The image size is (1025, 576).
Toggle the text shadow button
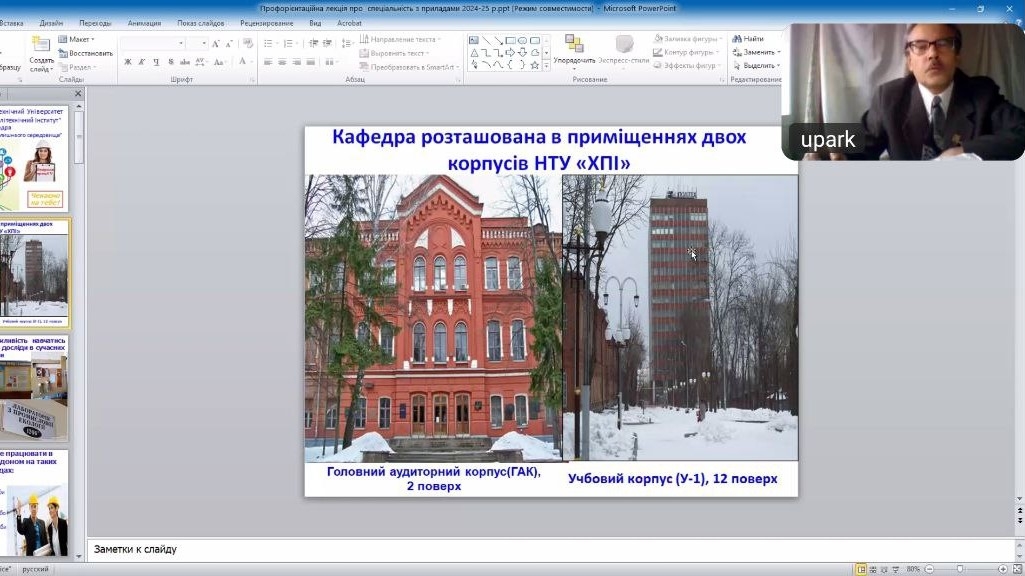pyautogui.click(x=169, y=62)
